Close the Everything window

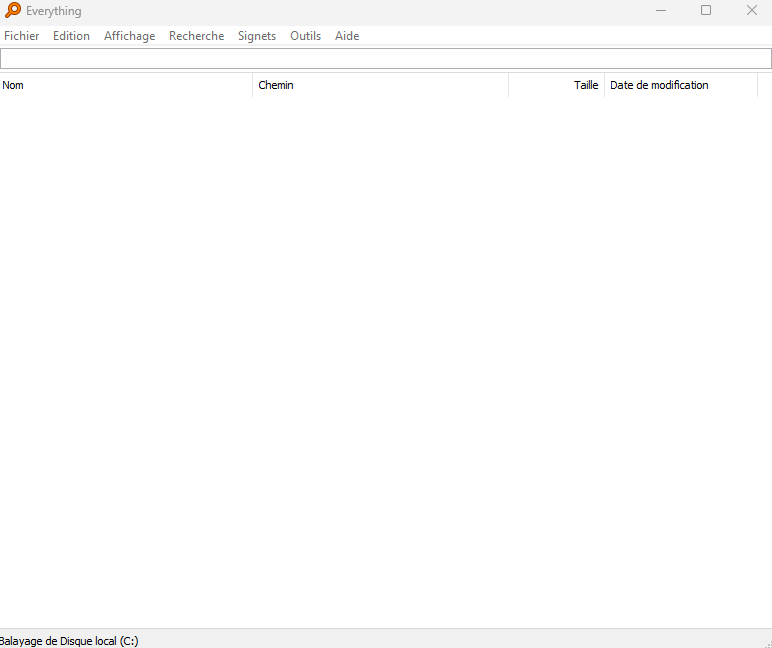pyautogui.click(x=751, y=10)
